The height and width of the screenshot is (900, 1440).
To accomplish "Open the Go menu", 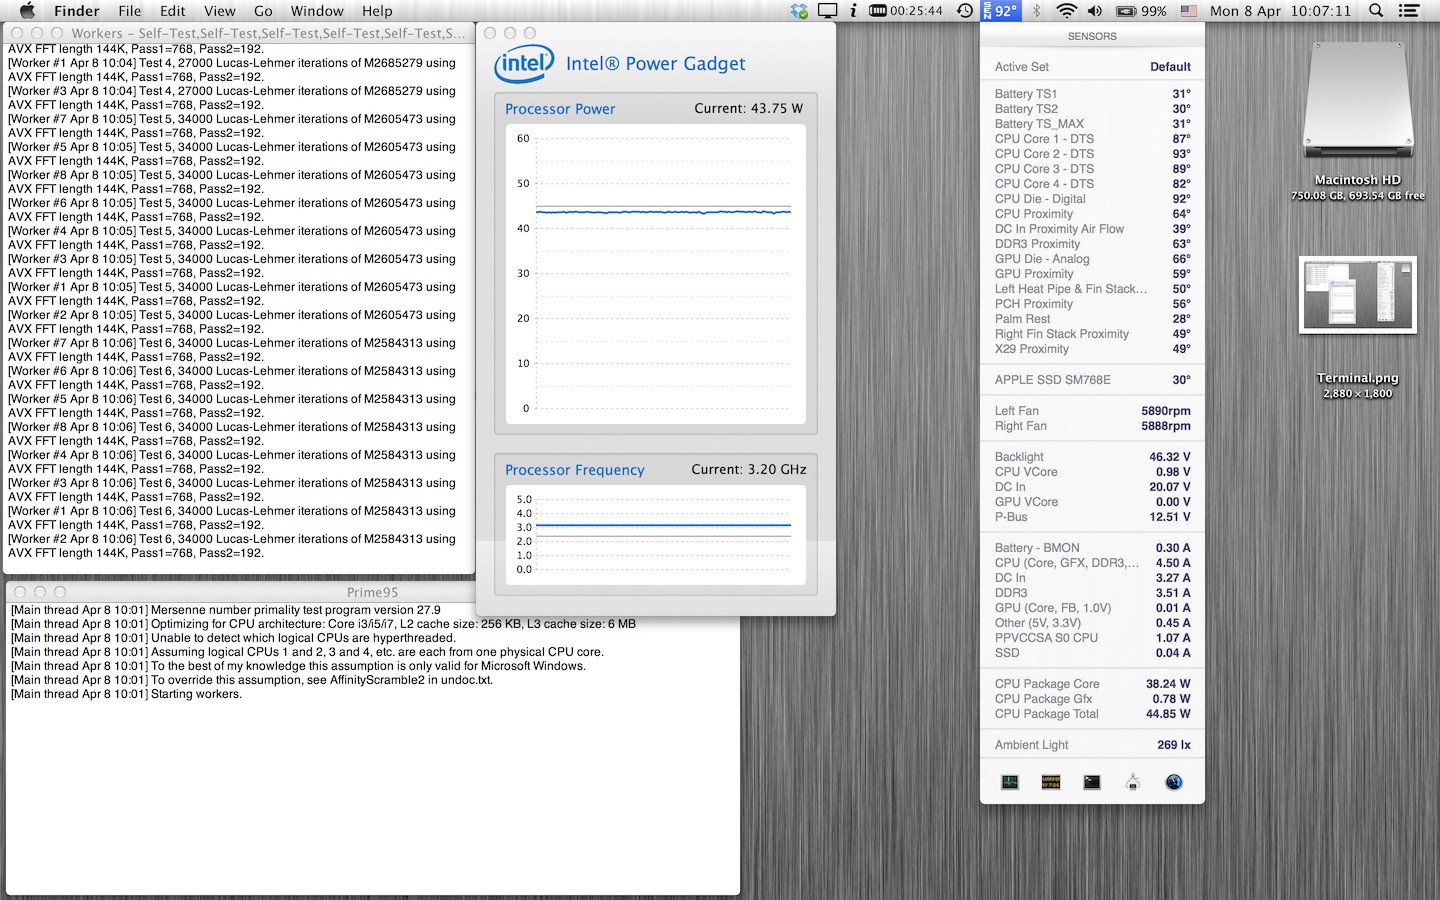I will pos(263,11).
